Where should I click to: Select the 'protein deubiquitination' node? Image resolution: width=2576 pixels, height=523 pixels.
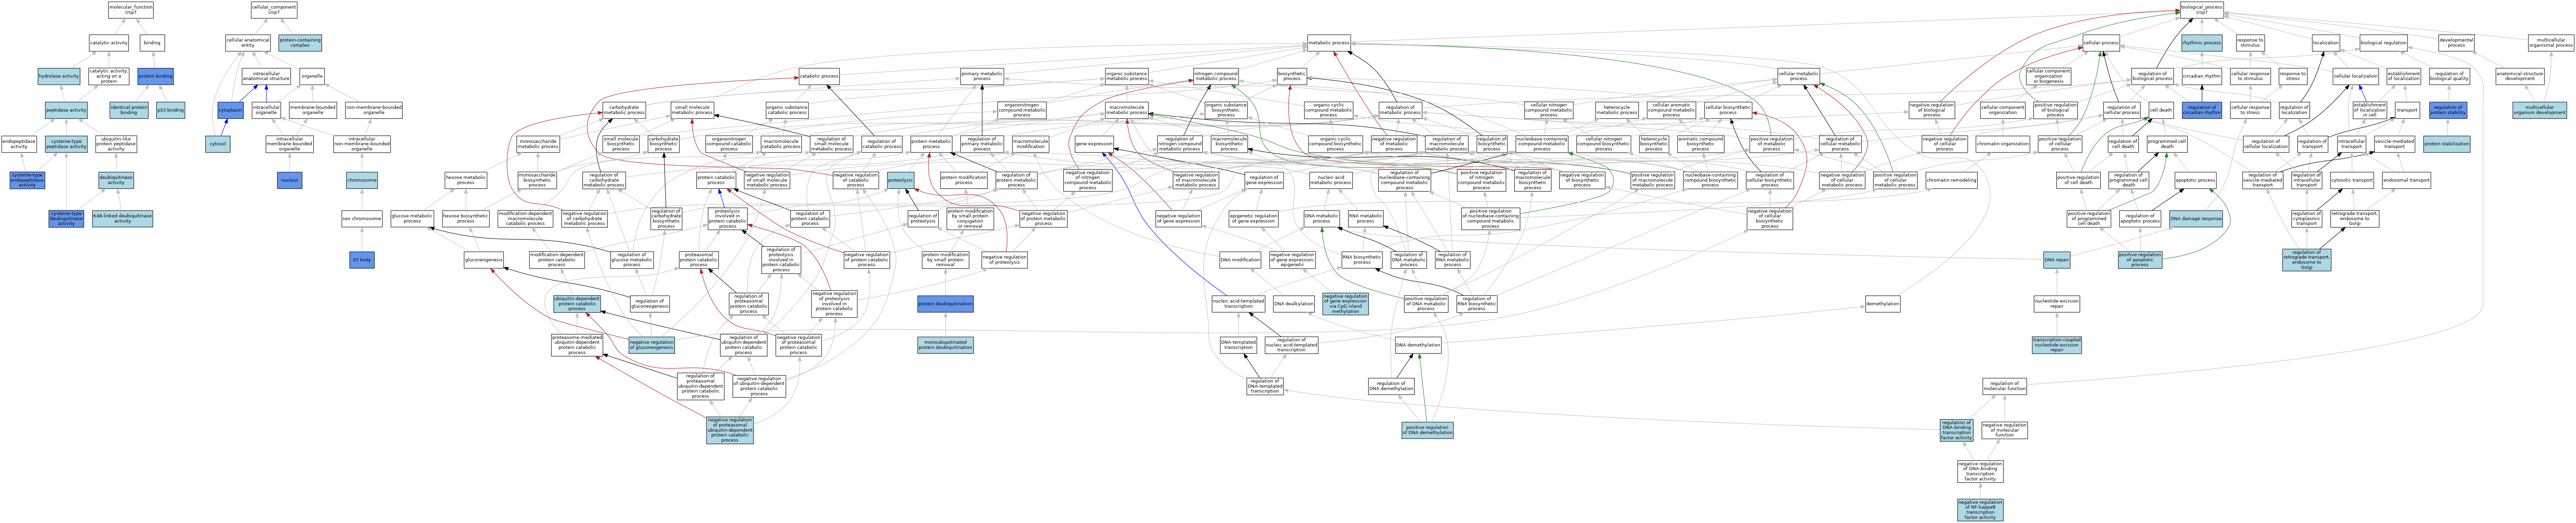[x=945, y=303]
